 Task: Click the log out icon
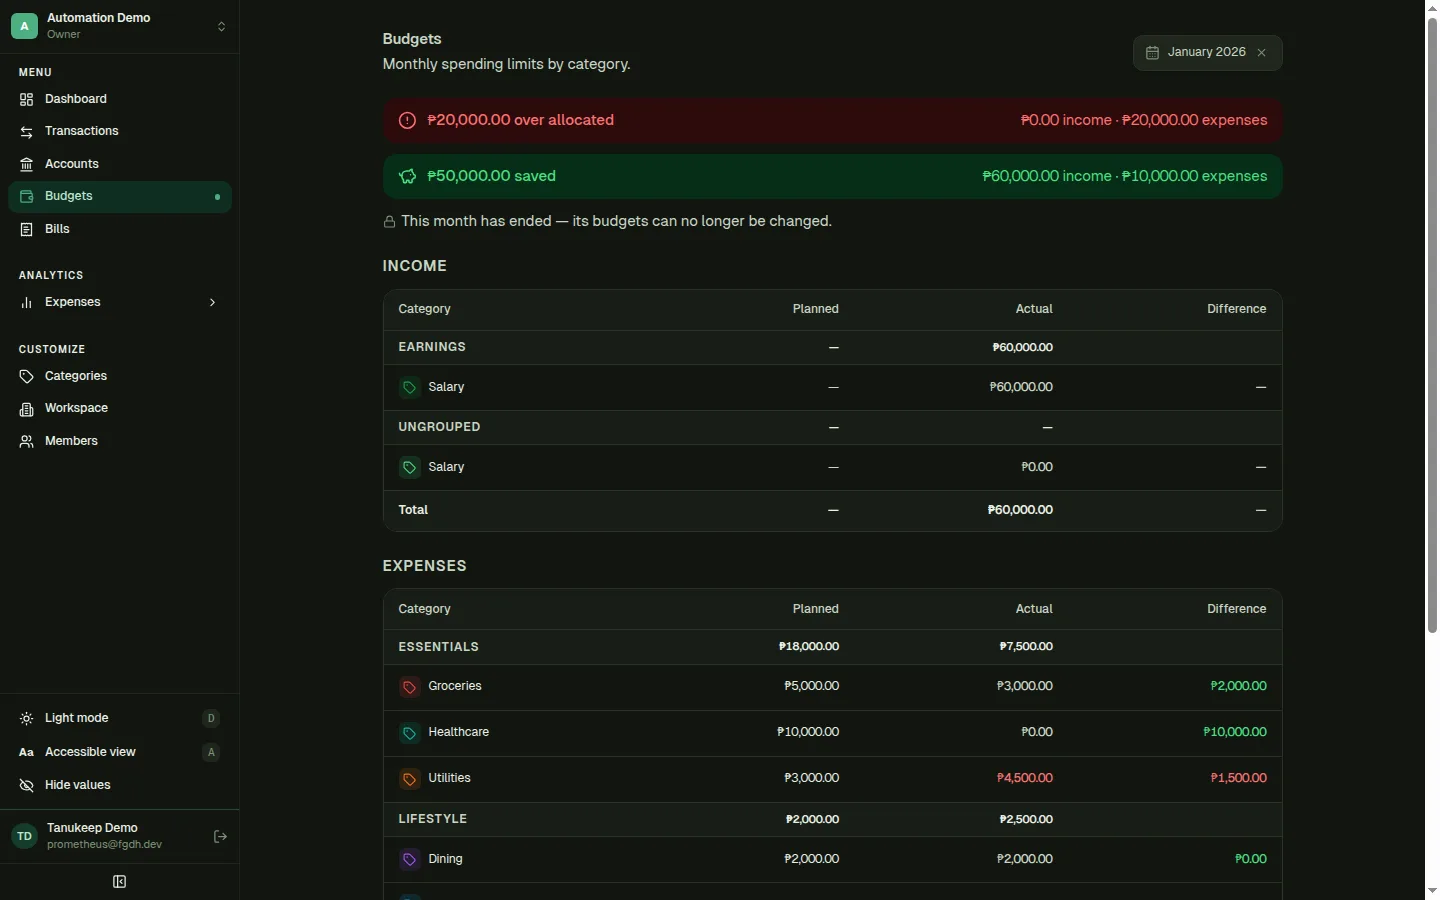220,837
